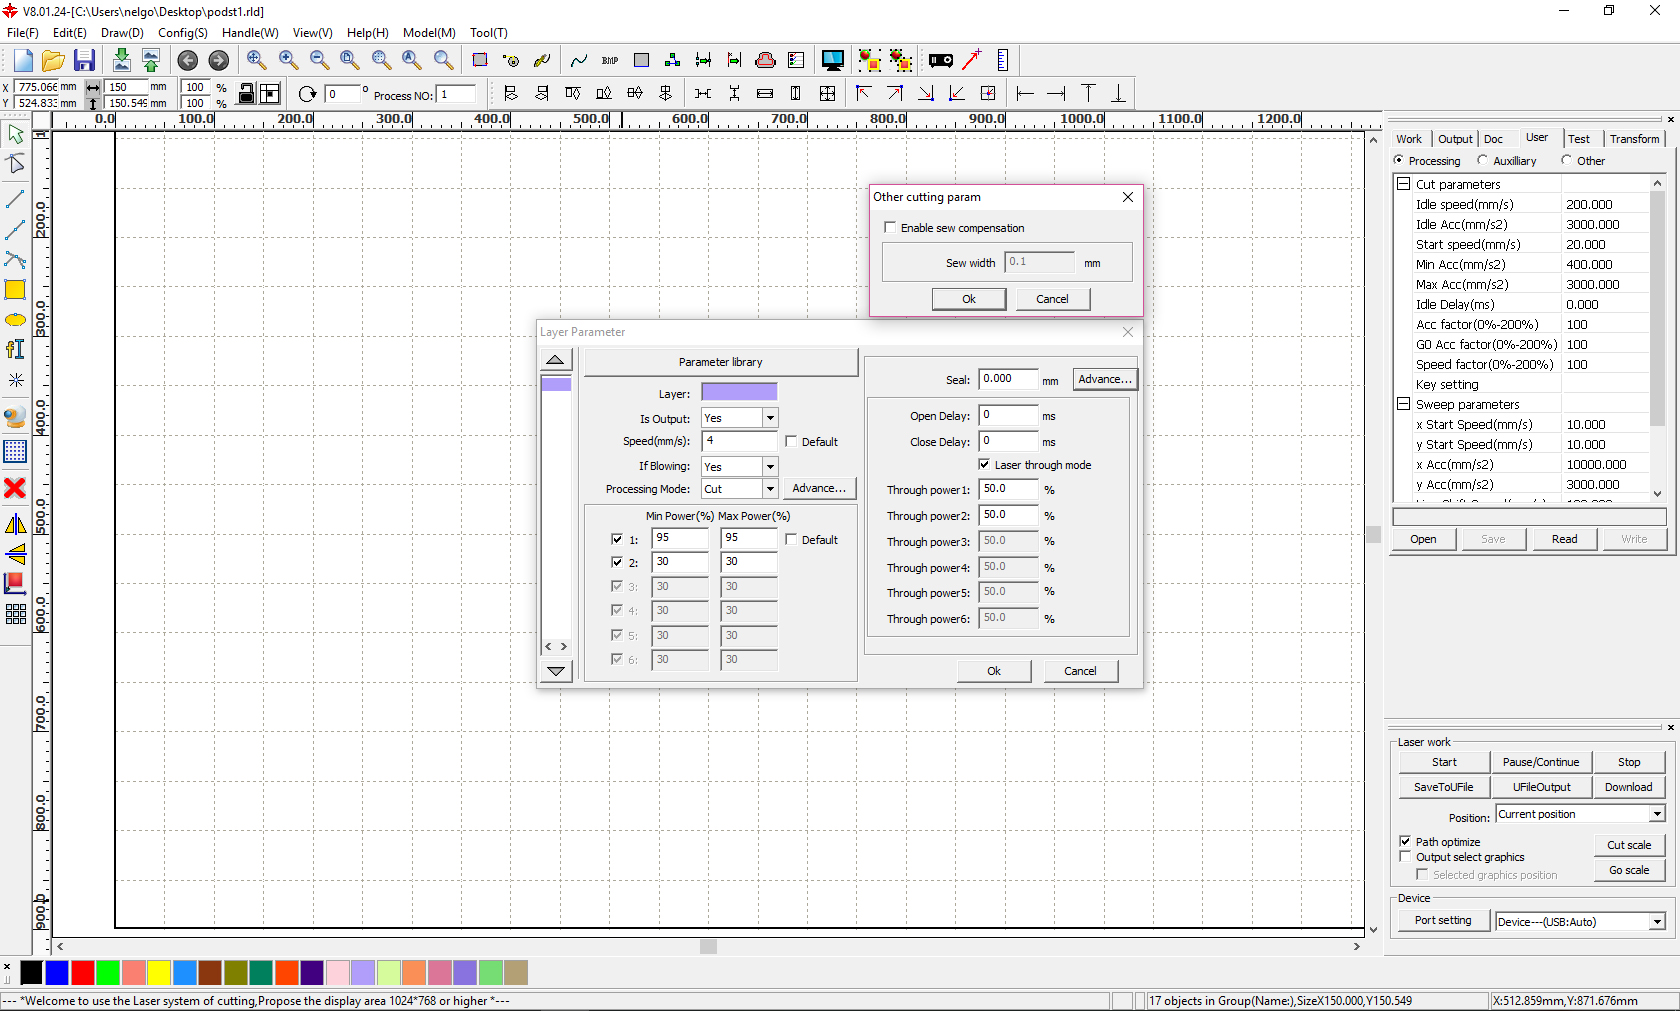Open the Position dropdown in Laser work
This screenshot has width=1680, height=1011.
[x=1657, y=814]
